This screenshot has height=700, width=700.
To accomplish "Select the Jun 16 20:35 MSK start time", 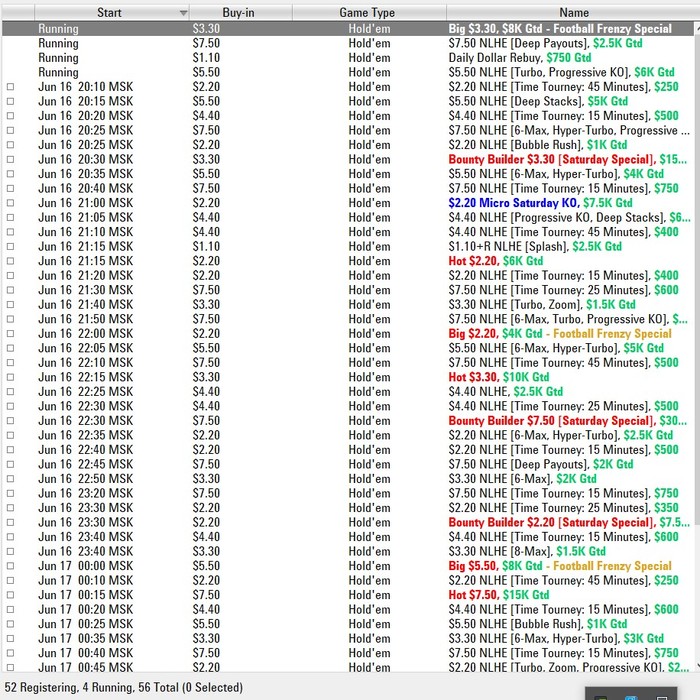I will 86,174.
